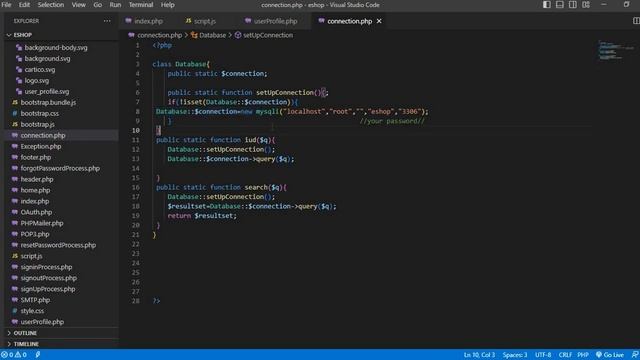Open SMTP.php file
Image resolution: width=640 pixels, height=360 pixels.
[x=35, y=300]
